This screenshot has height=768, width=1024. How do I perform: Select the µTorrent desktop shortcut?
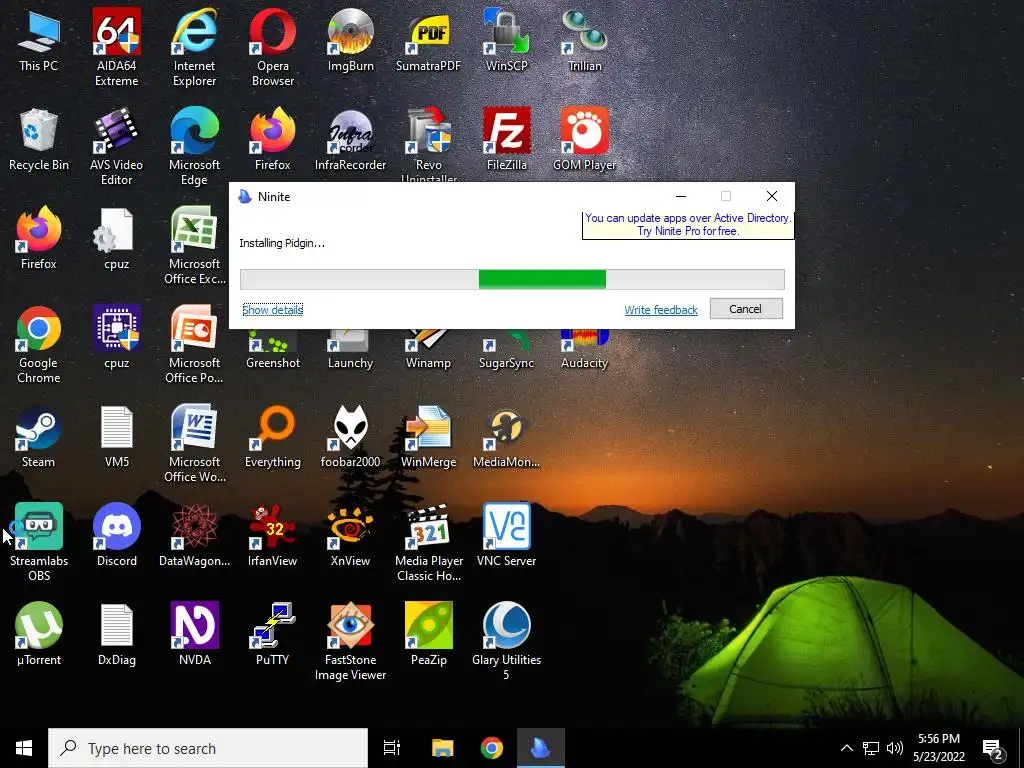pos(39,635)
